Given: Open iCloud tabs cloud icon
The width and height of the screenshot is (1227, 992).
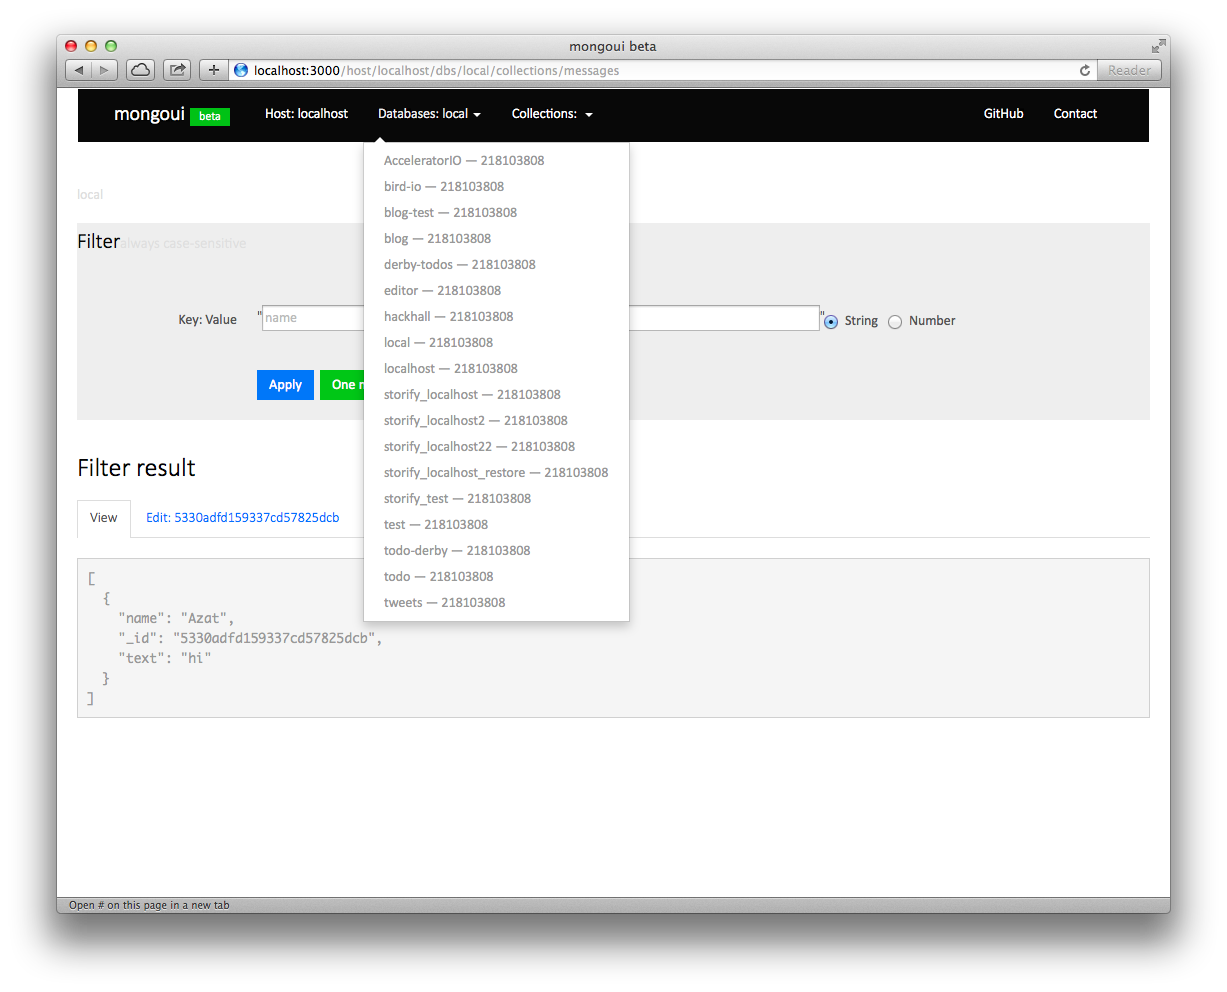Looking at the screenshot, I should pyautogui.click(x=141, y=70).
